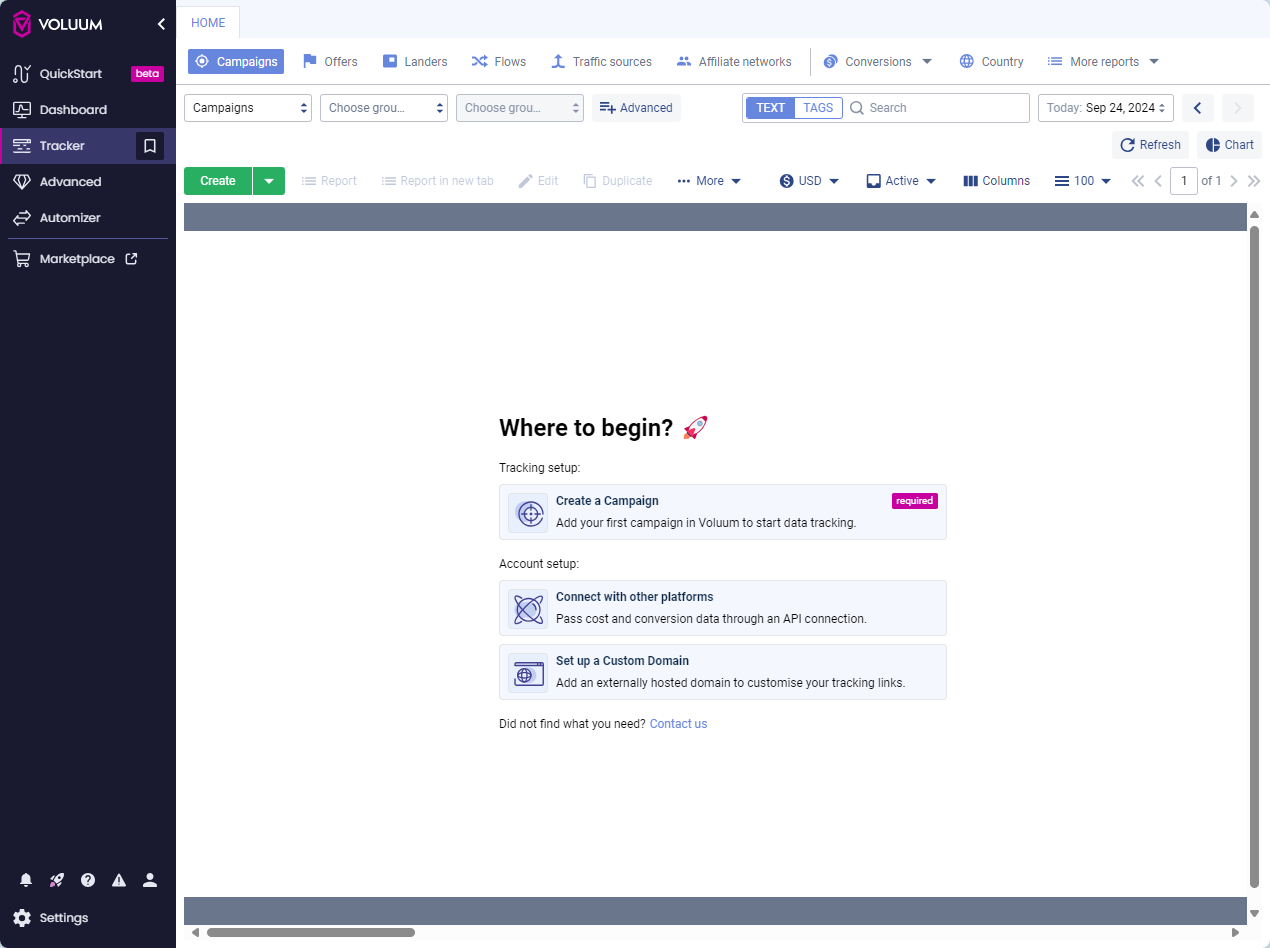Click the vertical scrollbar thumb
The width and height of the screenshot is (1270, 948).
pos(1255,556)
